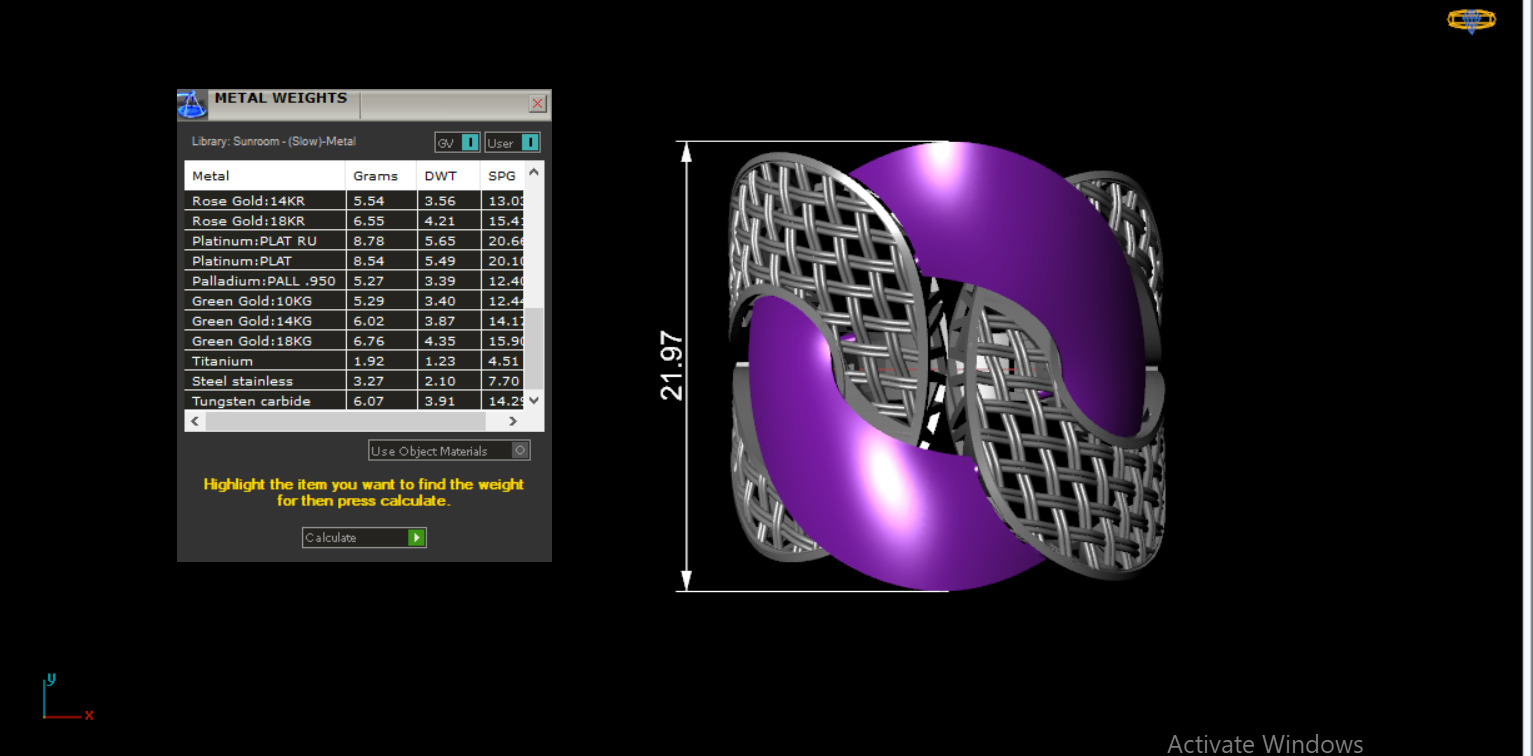Select the Green Gold:14KG row
This screenshot has height=756, width=1533.
[354, 321]
